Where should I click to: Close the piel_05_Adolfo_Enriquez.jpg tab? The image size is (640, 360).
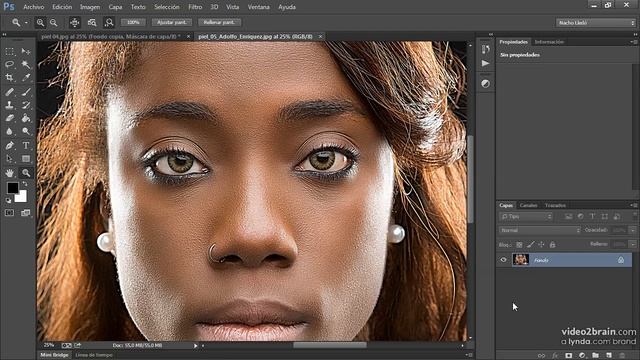pyautogui.click(x=320, y=37)
